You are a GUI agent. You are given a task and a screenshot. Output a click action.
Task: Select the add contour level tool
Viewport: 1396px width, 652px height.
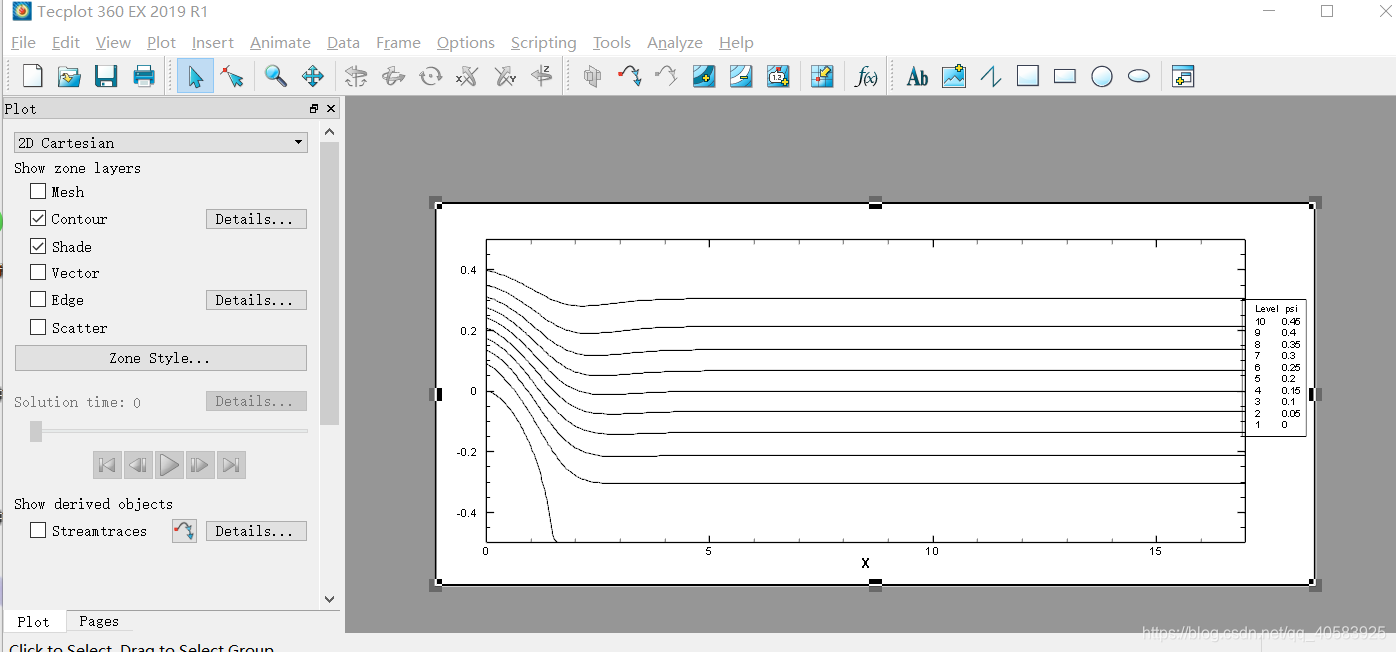click(704, 76)
